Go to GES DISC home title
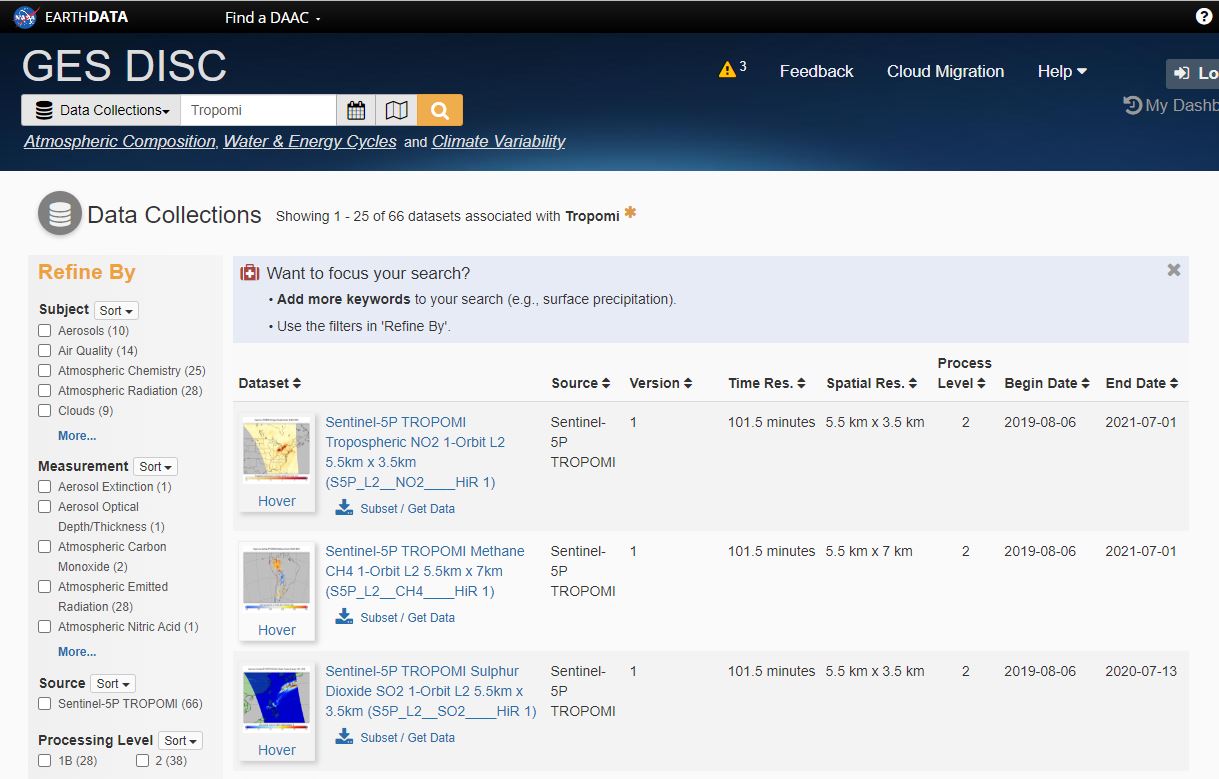 [124, 66]
